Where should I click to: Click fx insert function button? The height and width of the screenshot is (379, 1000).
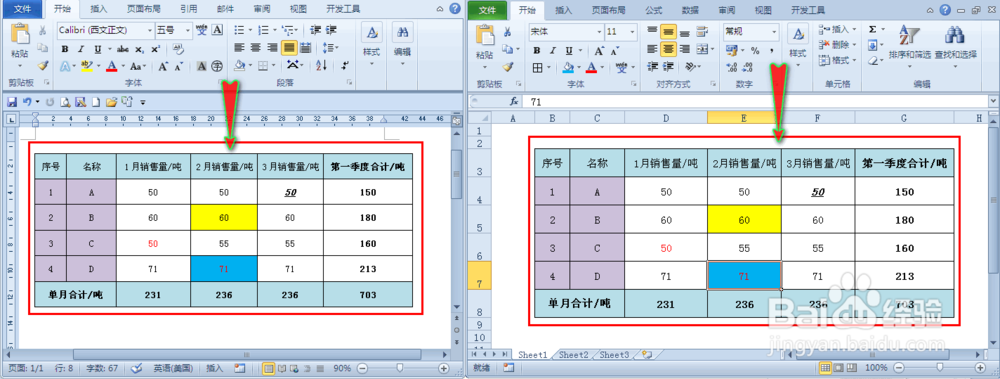tap(514, 101)
